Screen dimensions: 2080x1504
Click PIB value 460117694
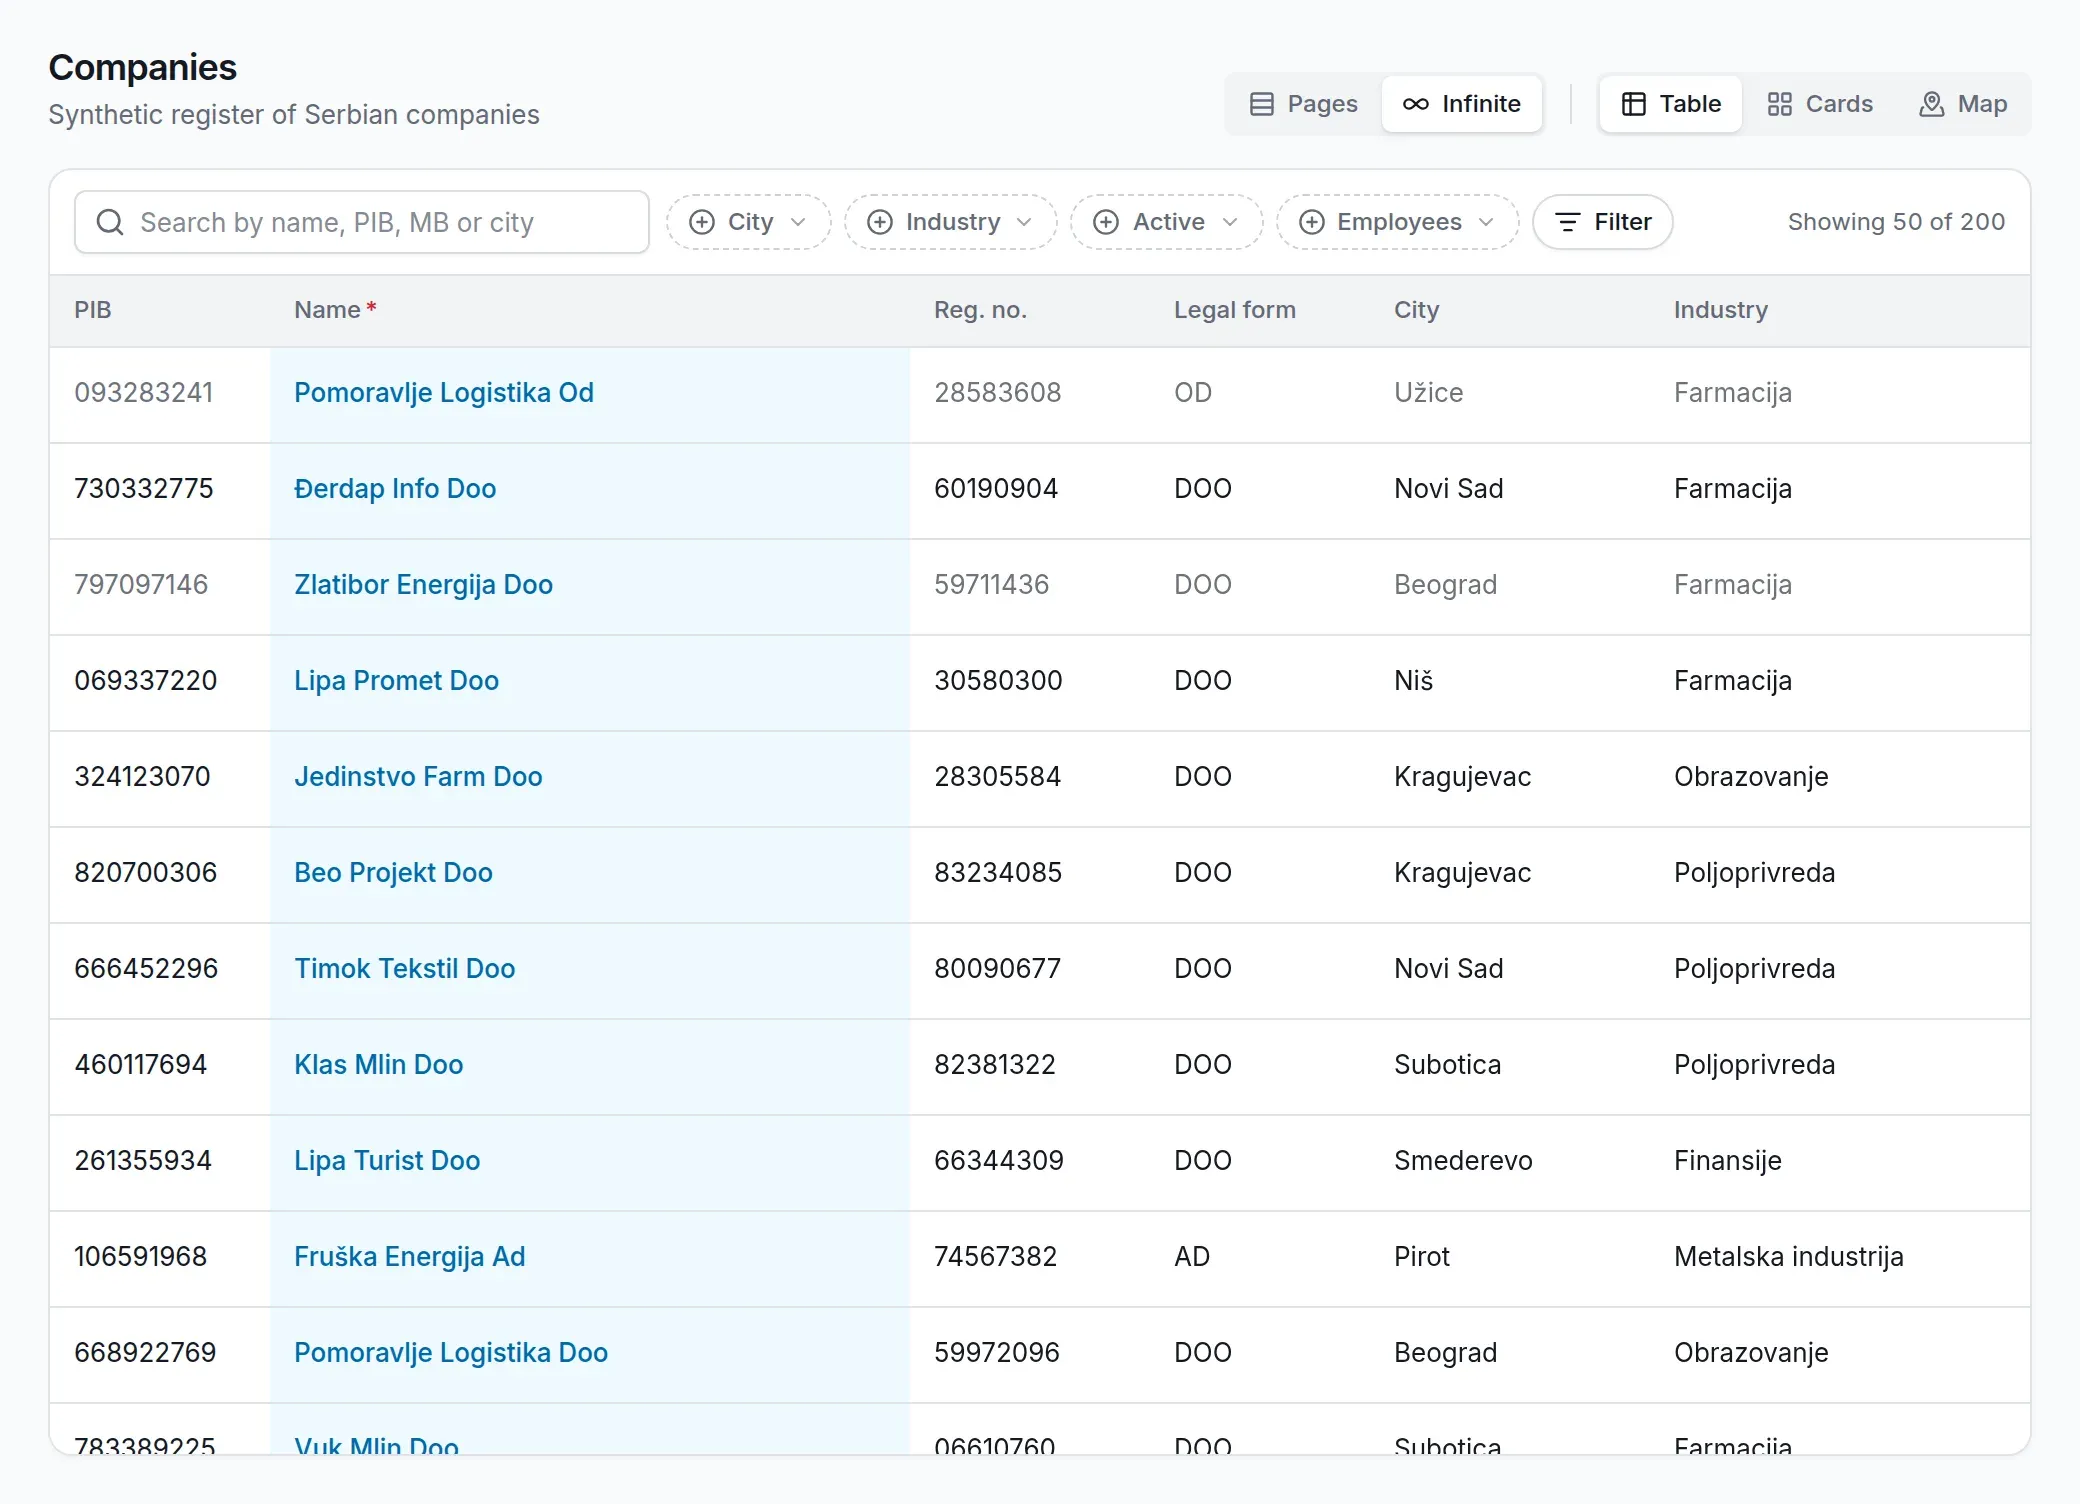coord(141,1065)
